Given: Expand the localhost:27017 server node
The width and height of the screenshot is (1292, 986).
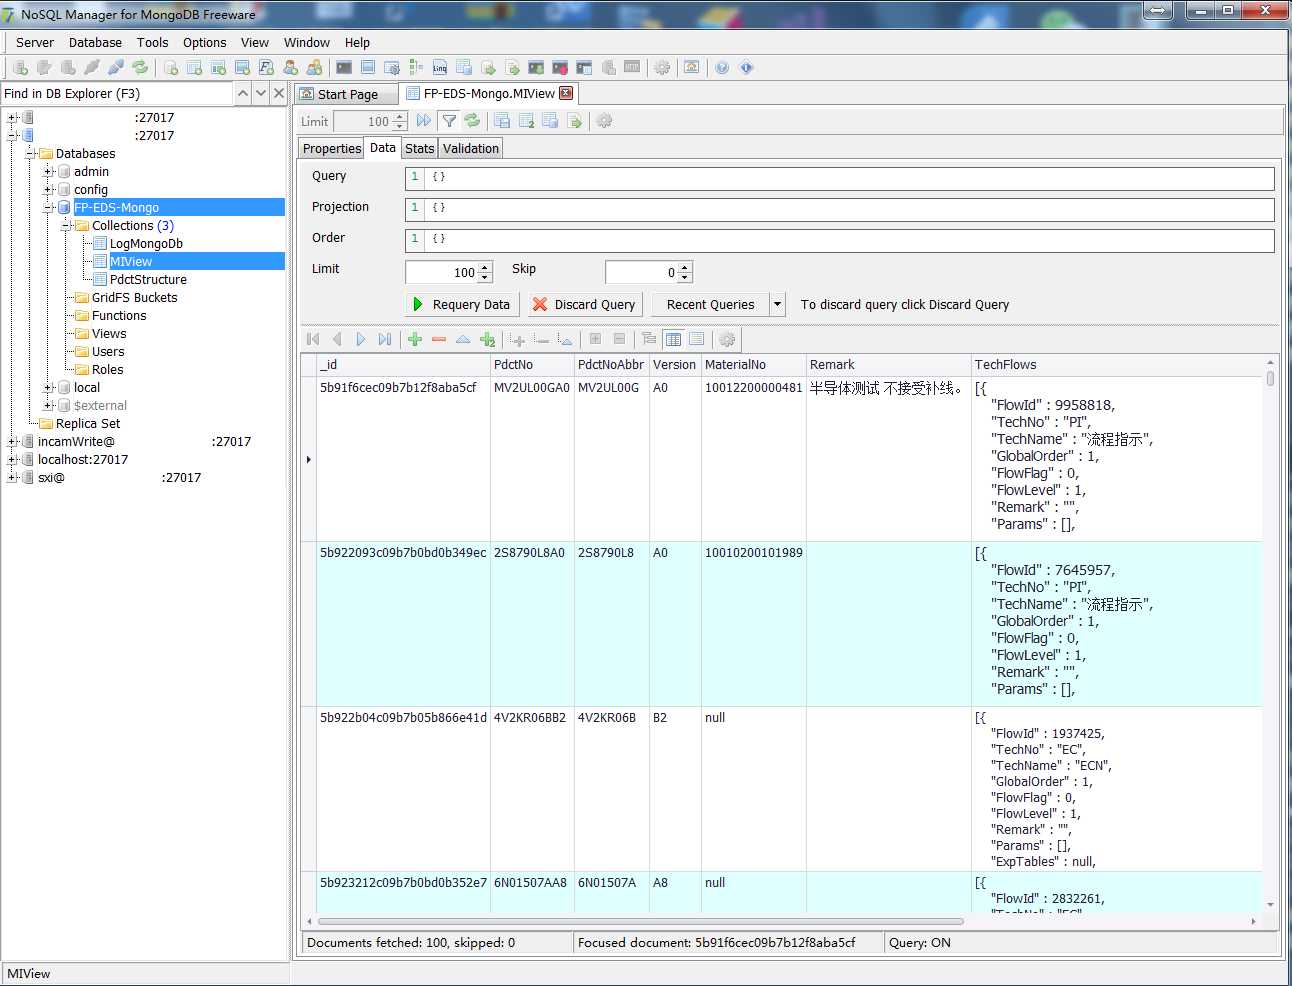Looking at the screenshot, I should (13, 459).
